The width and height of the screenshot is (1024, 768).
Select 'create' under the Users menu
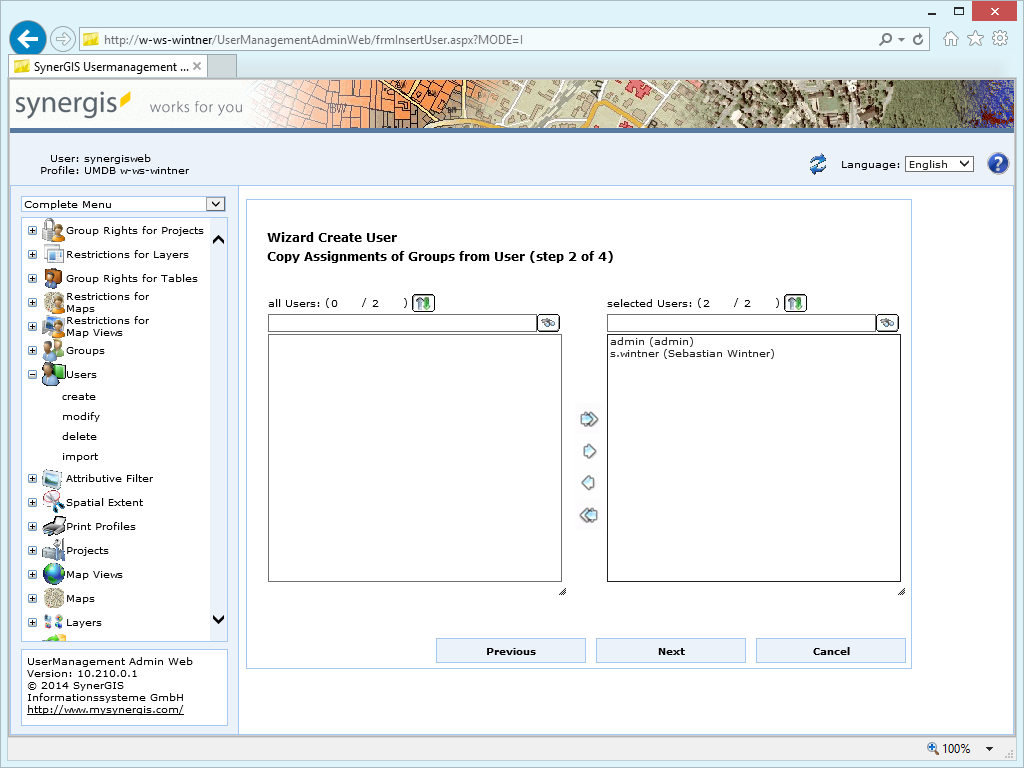point(78,396)
